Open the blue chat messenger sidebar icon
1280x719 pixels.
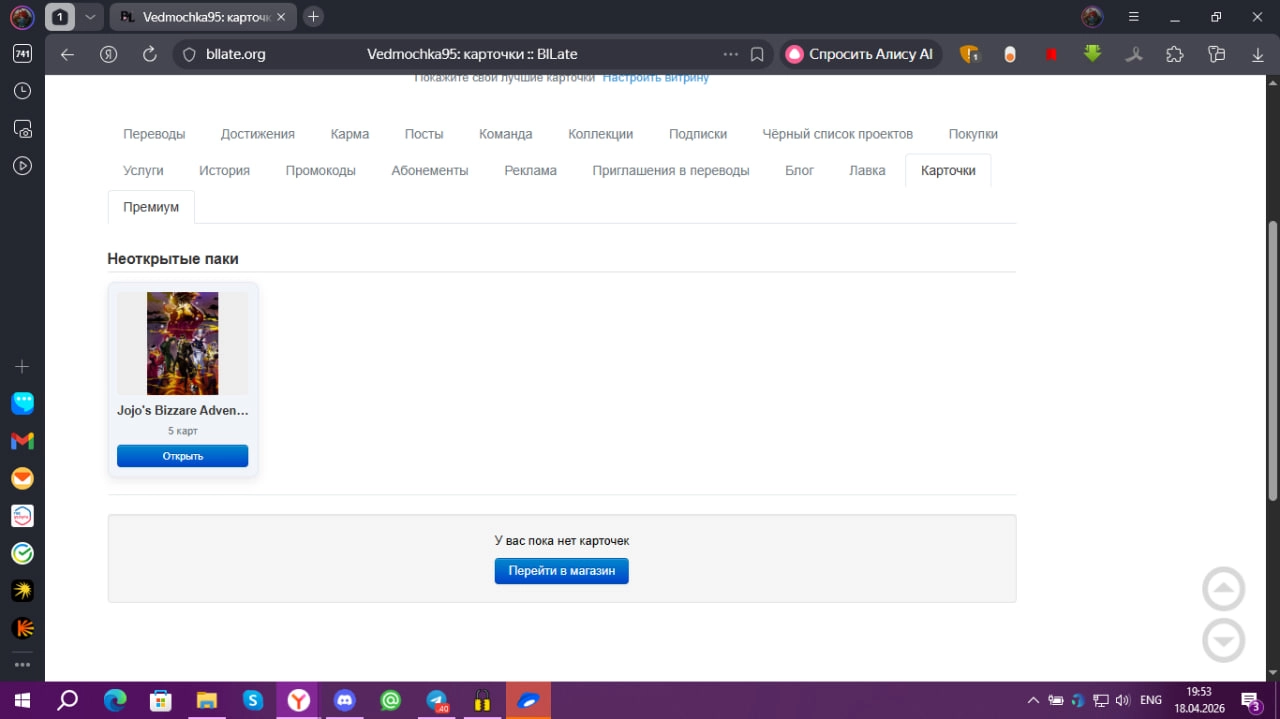[22, 403]
